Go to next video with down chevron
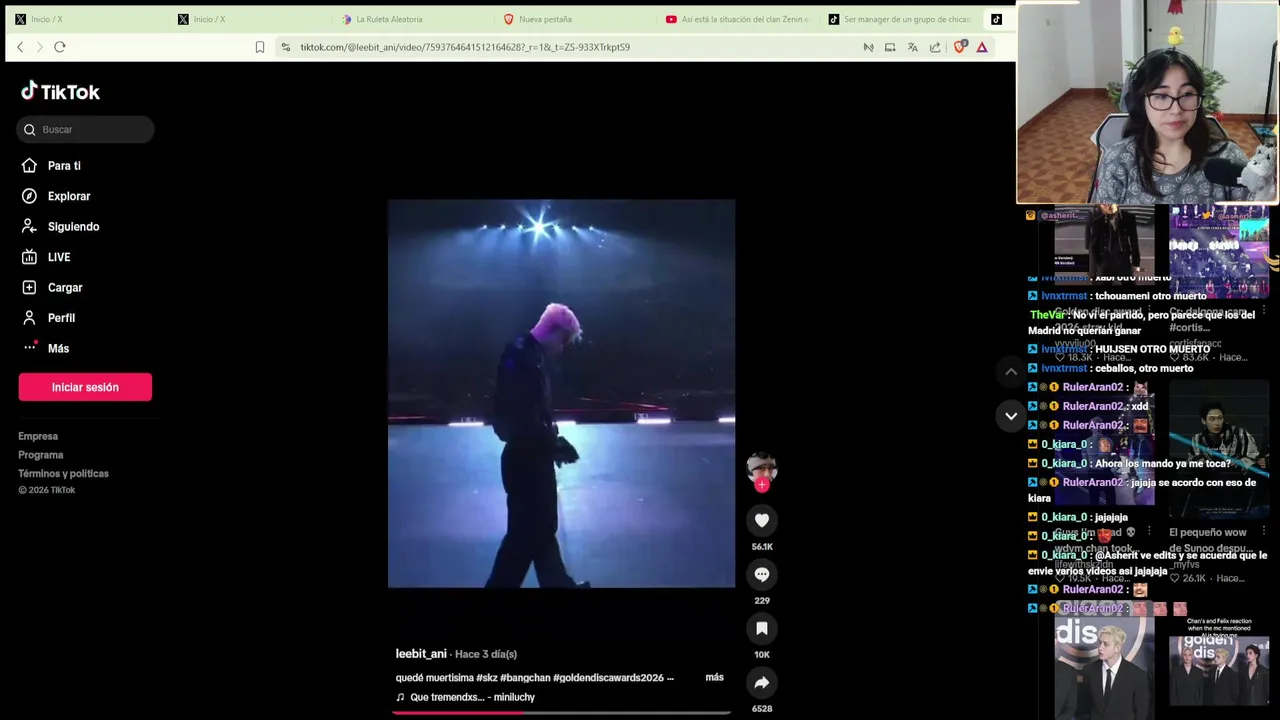Image resolution: width=1280 pixels, height=720 pixels. (1011, 416)
